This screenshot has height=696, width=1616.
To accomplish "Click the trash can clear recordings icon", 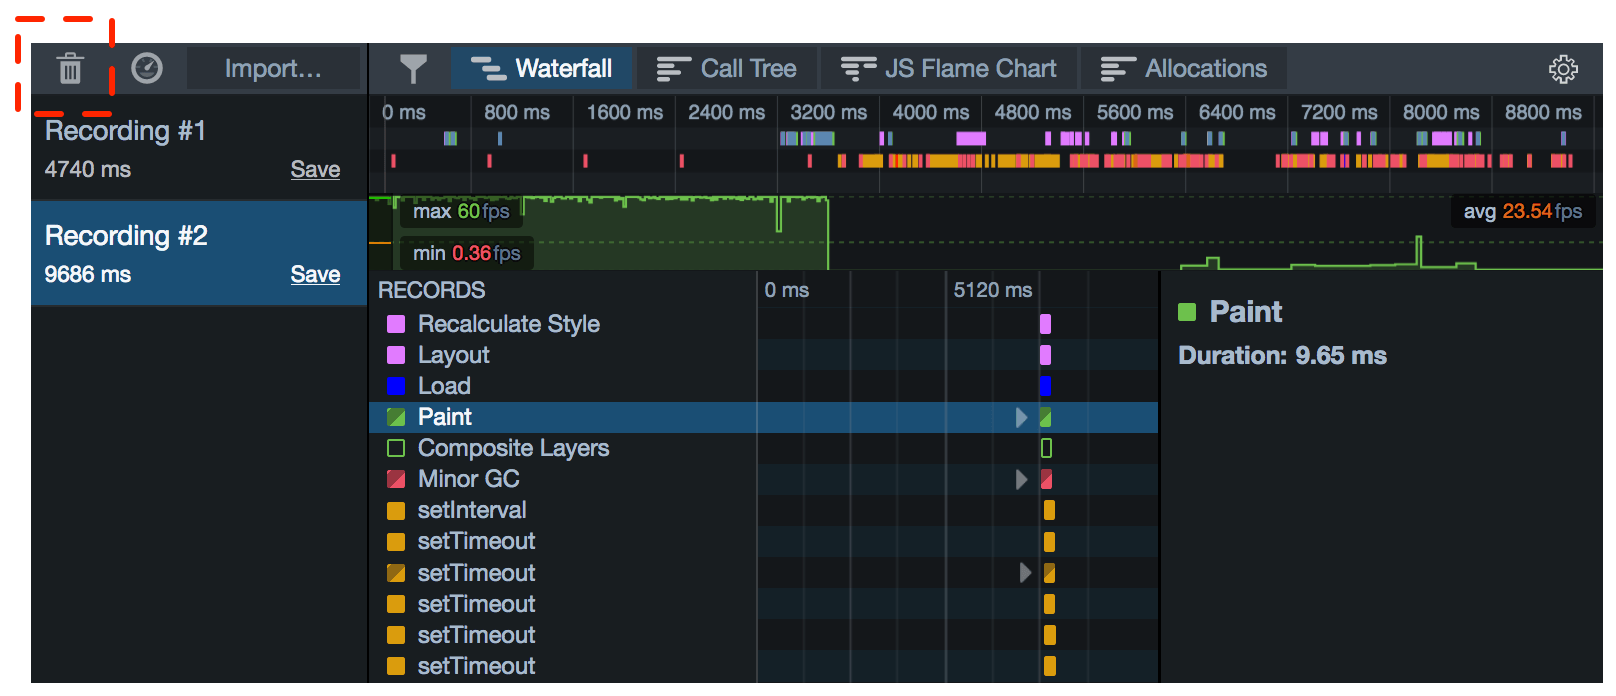I will pyautogui.click(x=69, y=69).
